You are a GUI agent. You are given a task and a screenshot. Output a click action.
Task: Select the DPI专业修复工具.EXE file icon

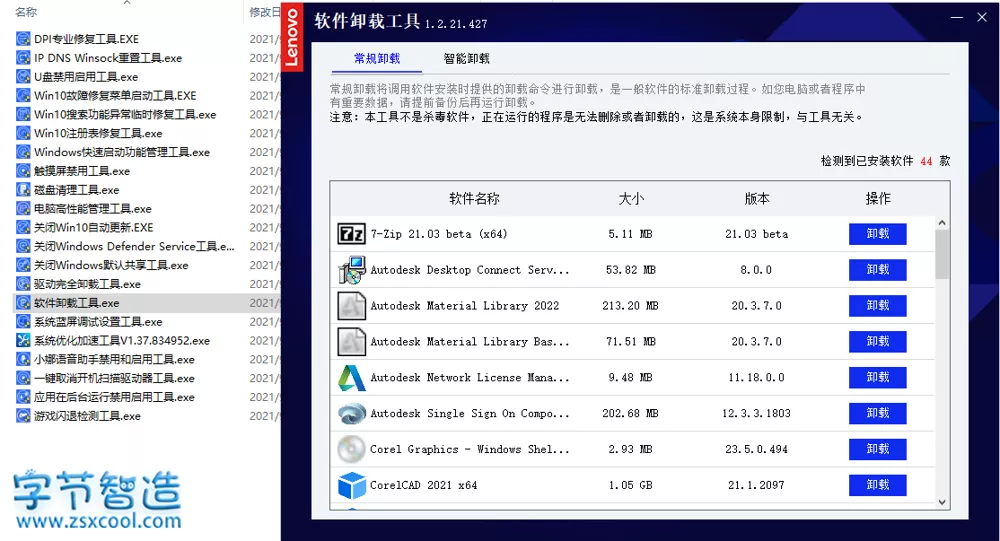point(23,39)
